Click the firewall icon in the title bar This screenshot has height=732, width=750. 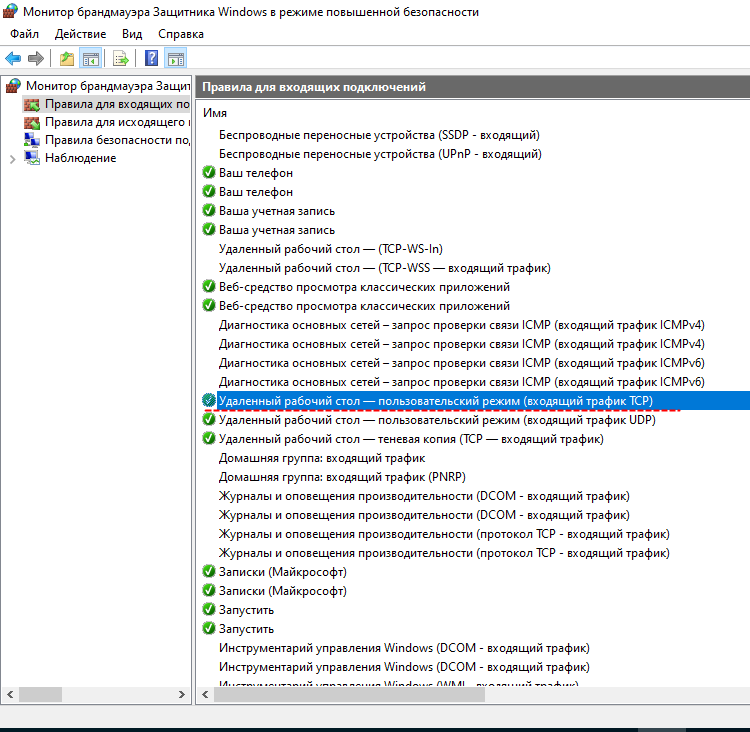11,11
